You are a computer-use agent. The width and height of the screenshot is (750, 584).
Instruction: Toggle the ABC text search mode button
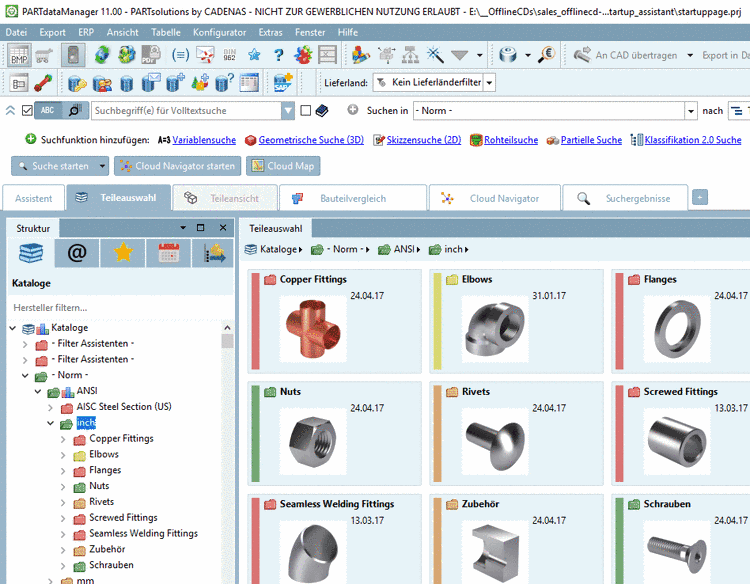(x=48, y=110)
